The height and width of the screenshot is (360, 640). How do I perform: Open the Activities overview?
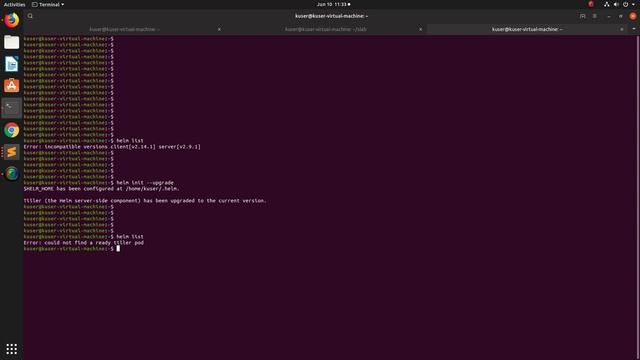click(14, 4)
